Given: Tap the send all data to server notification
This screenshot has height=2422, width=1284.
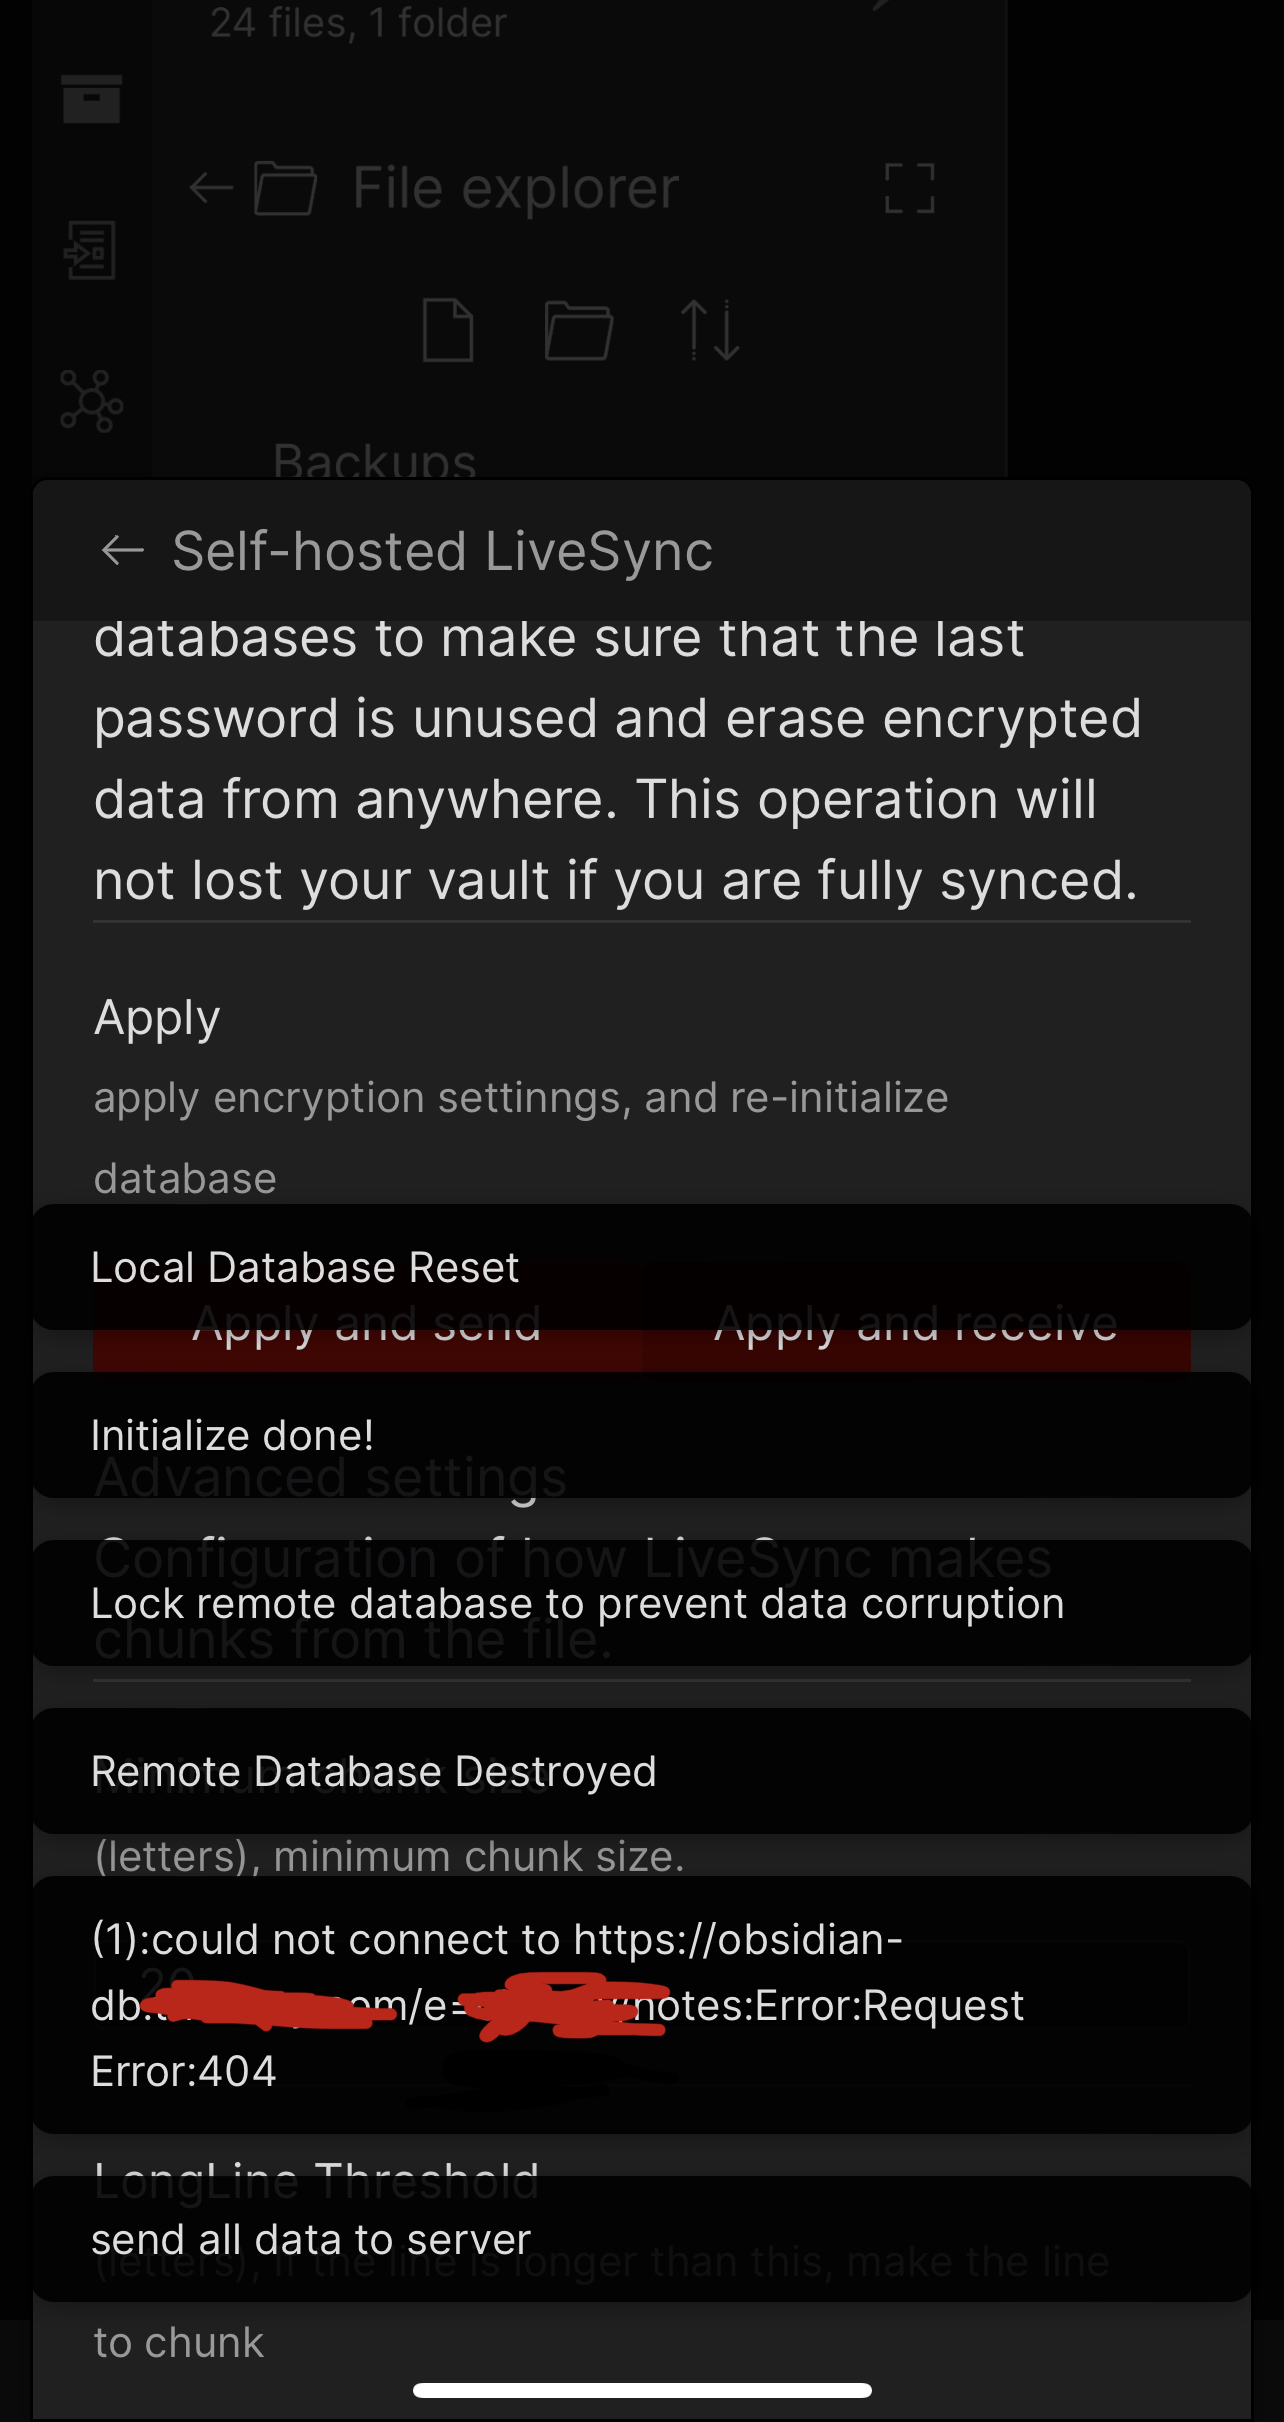Looking at the screenshot, I should (x=640, y=2238).
